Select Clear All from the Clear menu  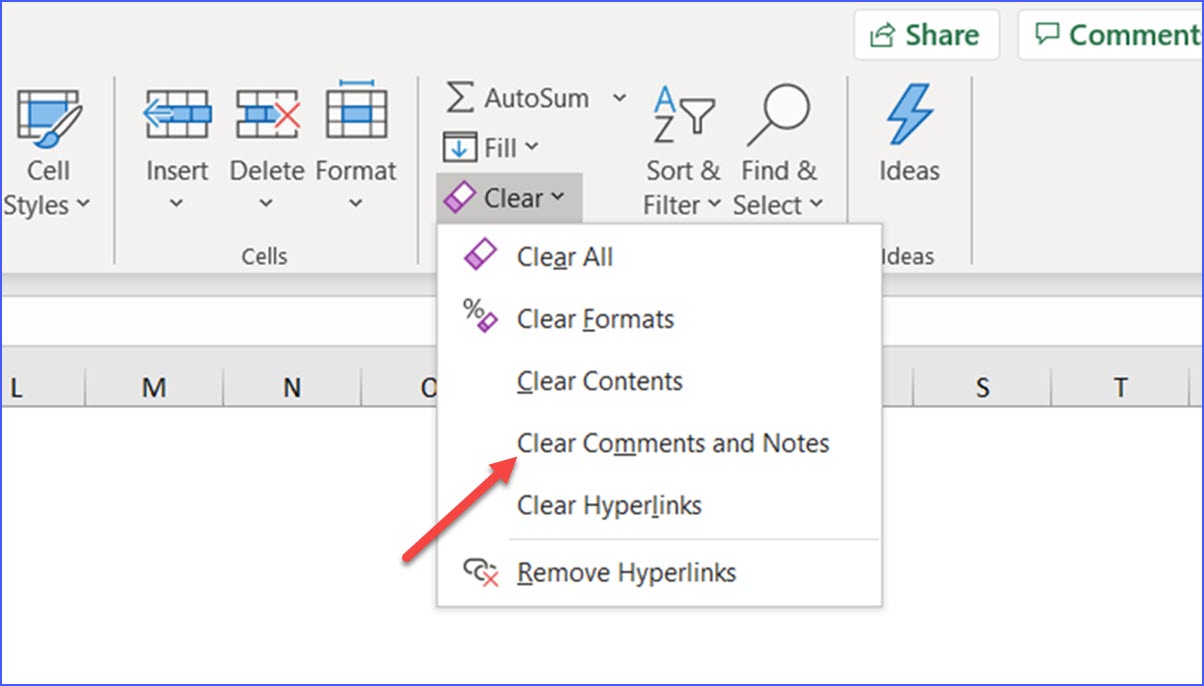coord(564,256)
